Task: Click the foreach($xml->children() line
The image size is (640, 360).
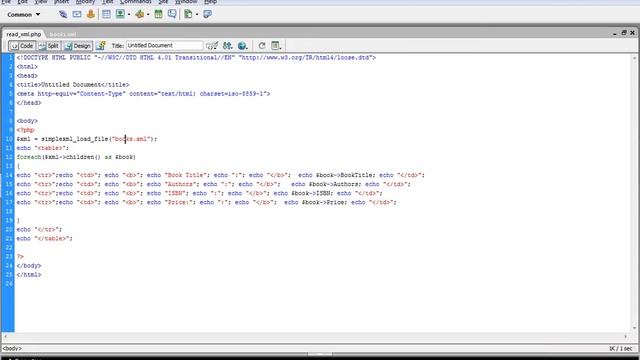Action: 76,157
